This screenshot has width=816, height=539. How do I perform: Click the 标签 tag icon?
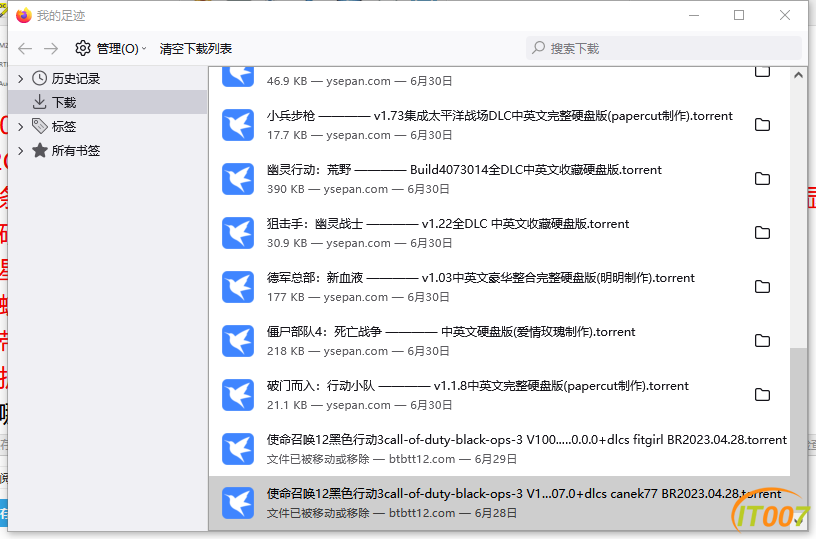coord(40,126)
